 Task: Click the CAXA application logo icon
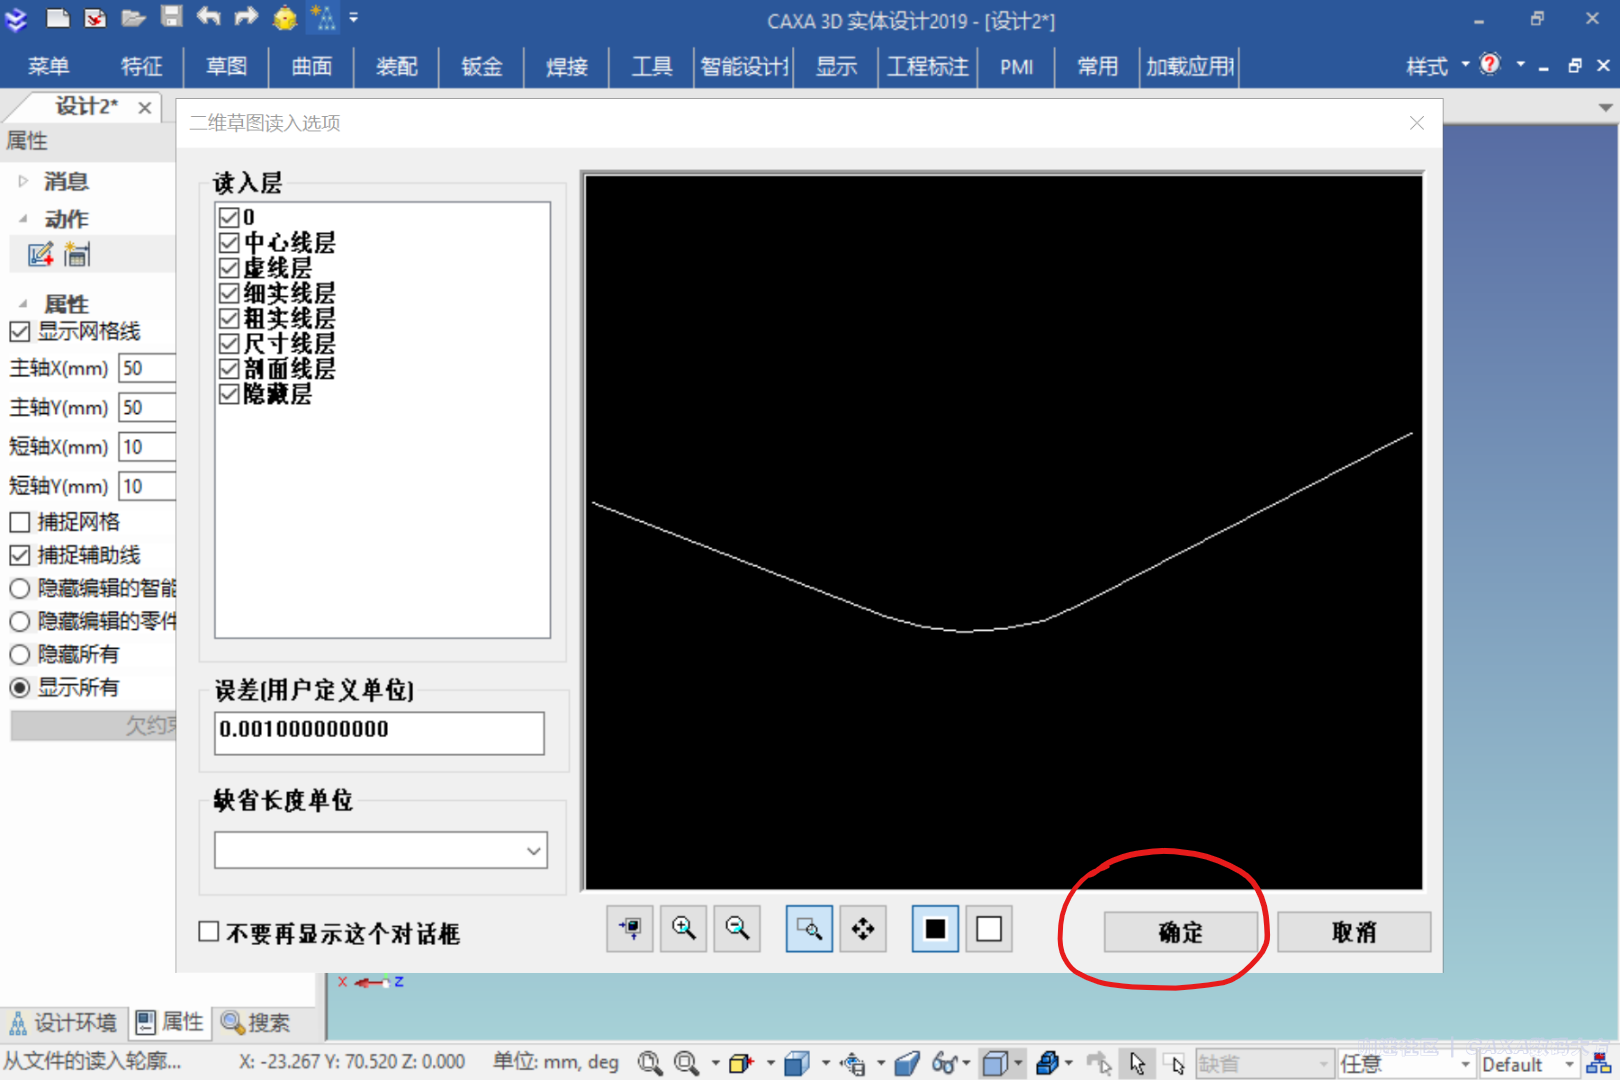(16, 18)
